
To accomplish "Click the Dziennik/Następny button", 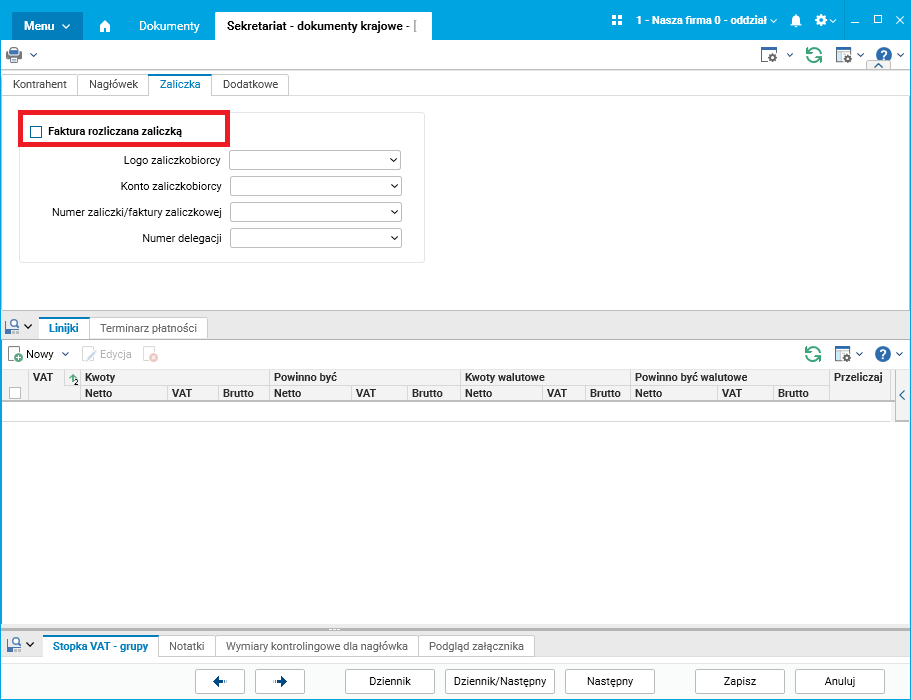I will click(500, 681).
